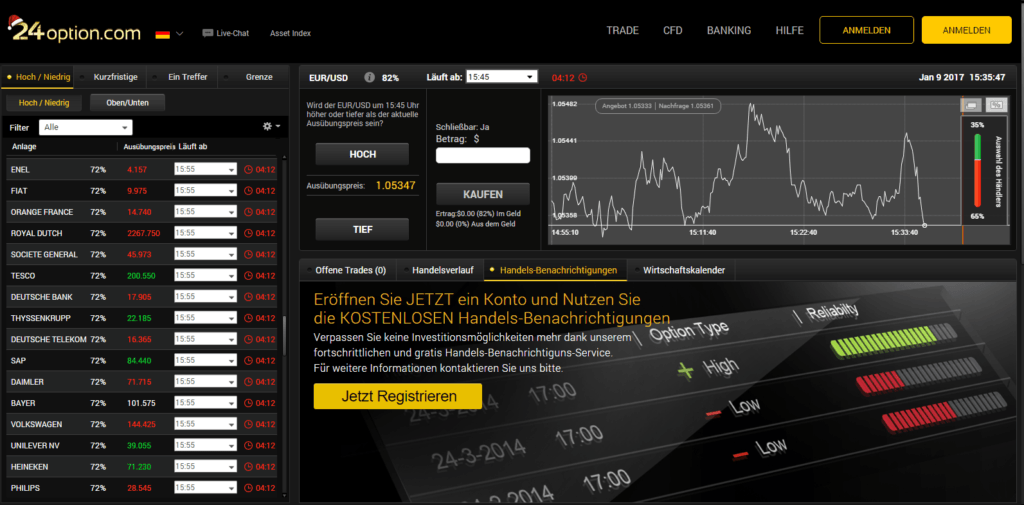Screen dimensions: 1024x505
Task: Click the Jetzt Registrieren button
Action: [398, 396]
